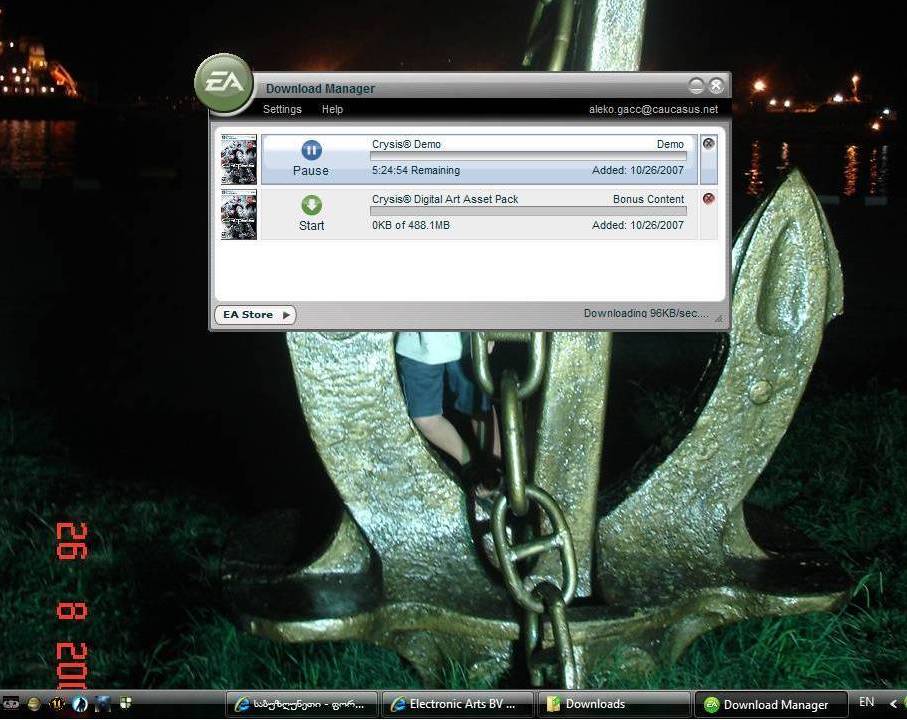Click the '5:24:54 Remaining' text
The width and height of the screenshot is (907, 720).
pos(416,171)
